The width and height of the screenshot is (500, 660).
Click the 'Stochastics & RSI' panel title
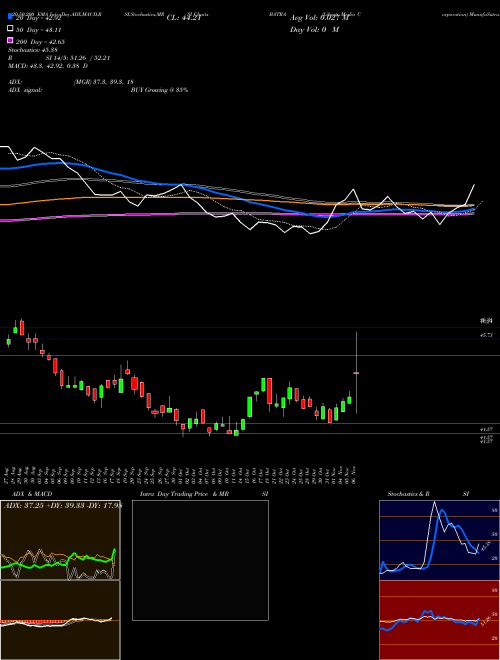[x=428, y=494]
